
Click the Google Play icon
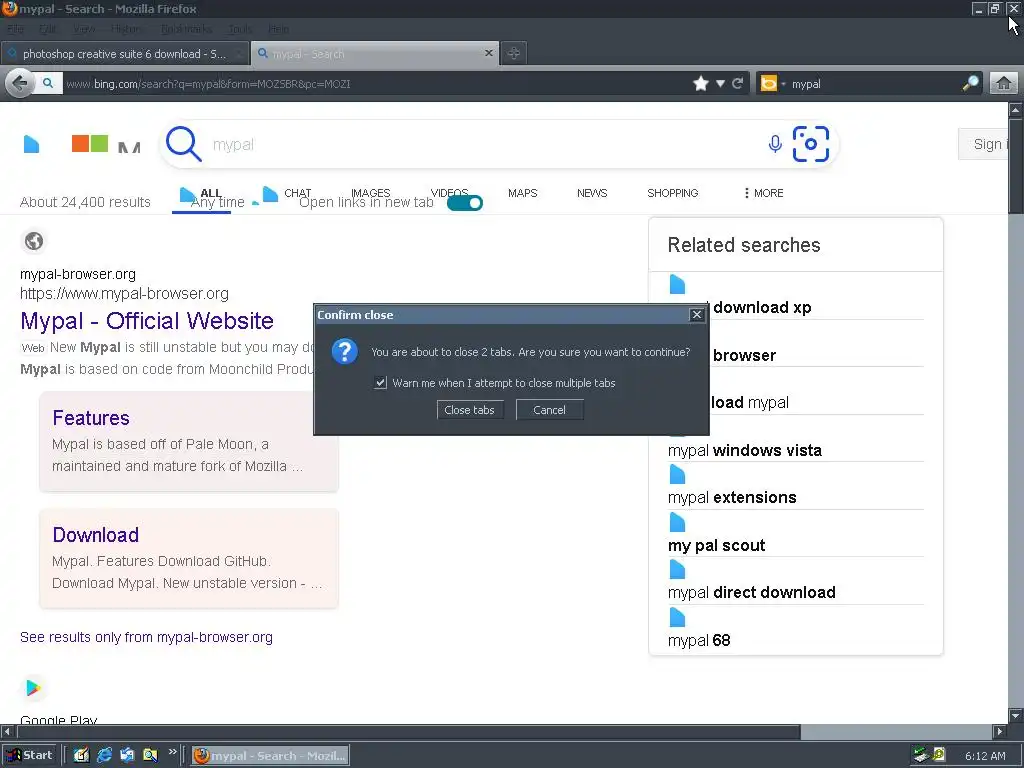coord(33,688)
